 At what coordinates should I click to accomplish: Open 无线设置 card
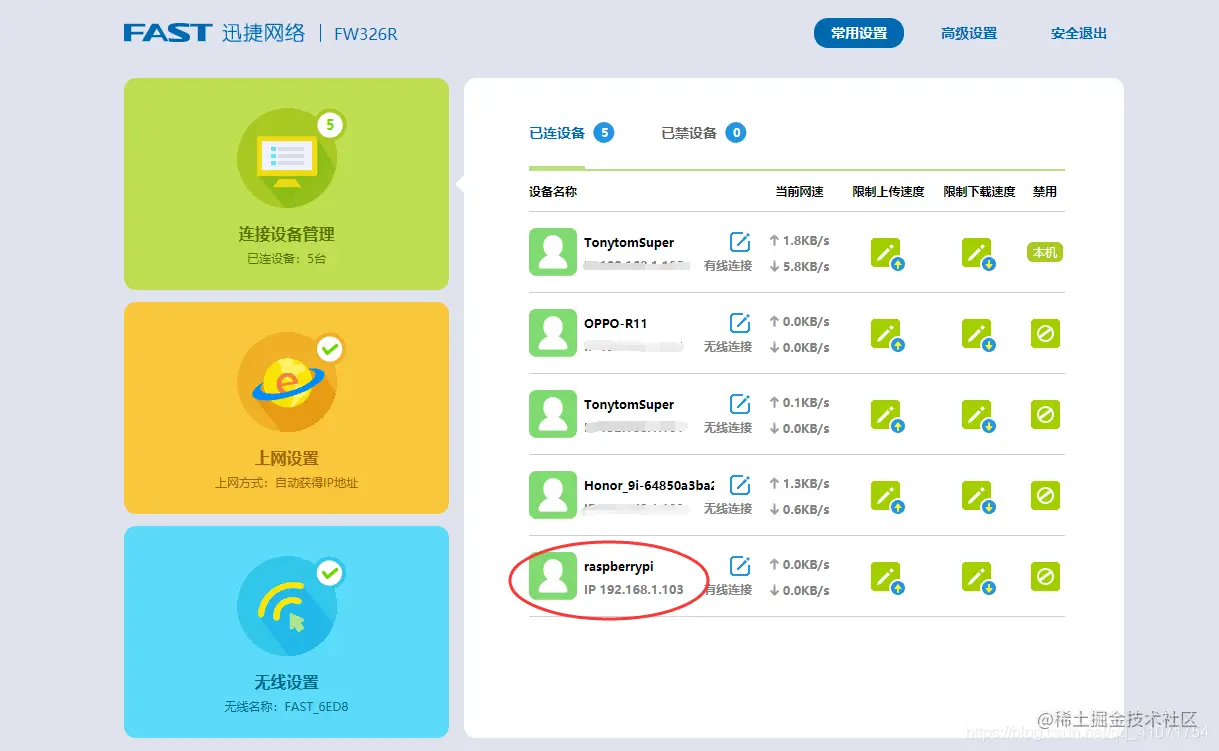(286, 632)
